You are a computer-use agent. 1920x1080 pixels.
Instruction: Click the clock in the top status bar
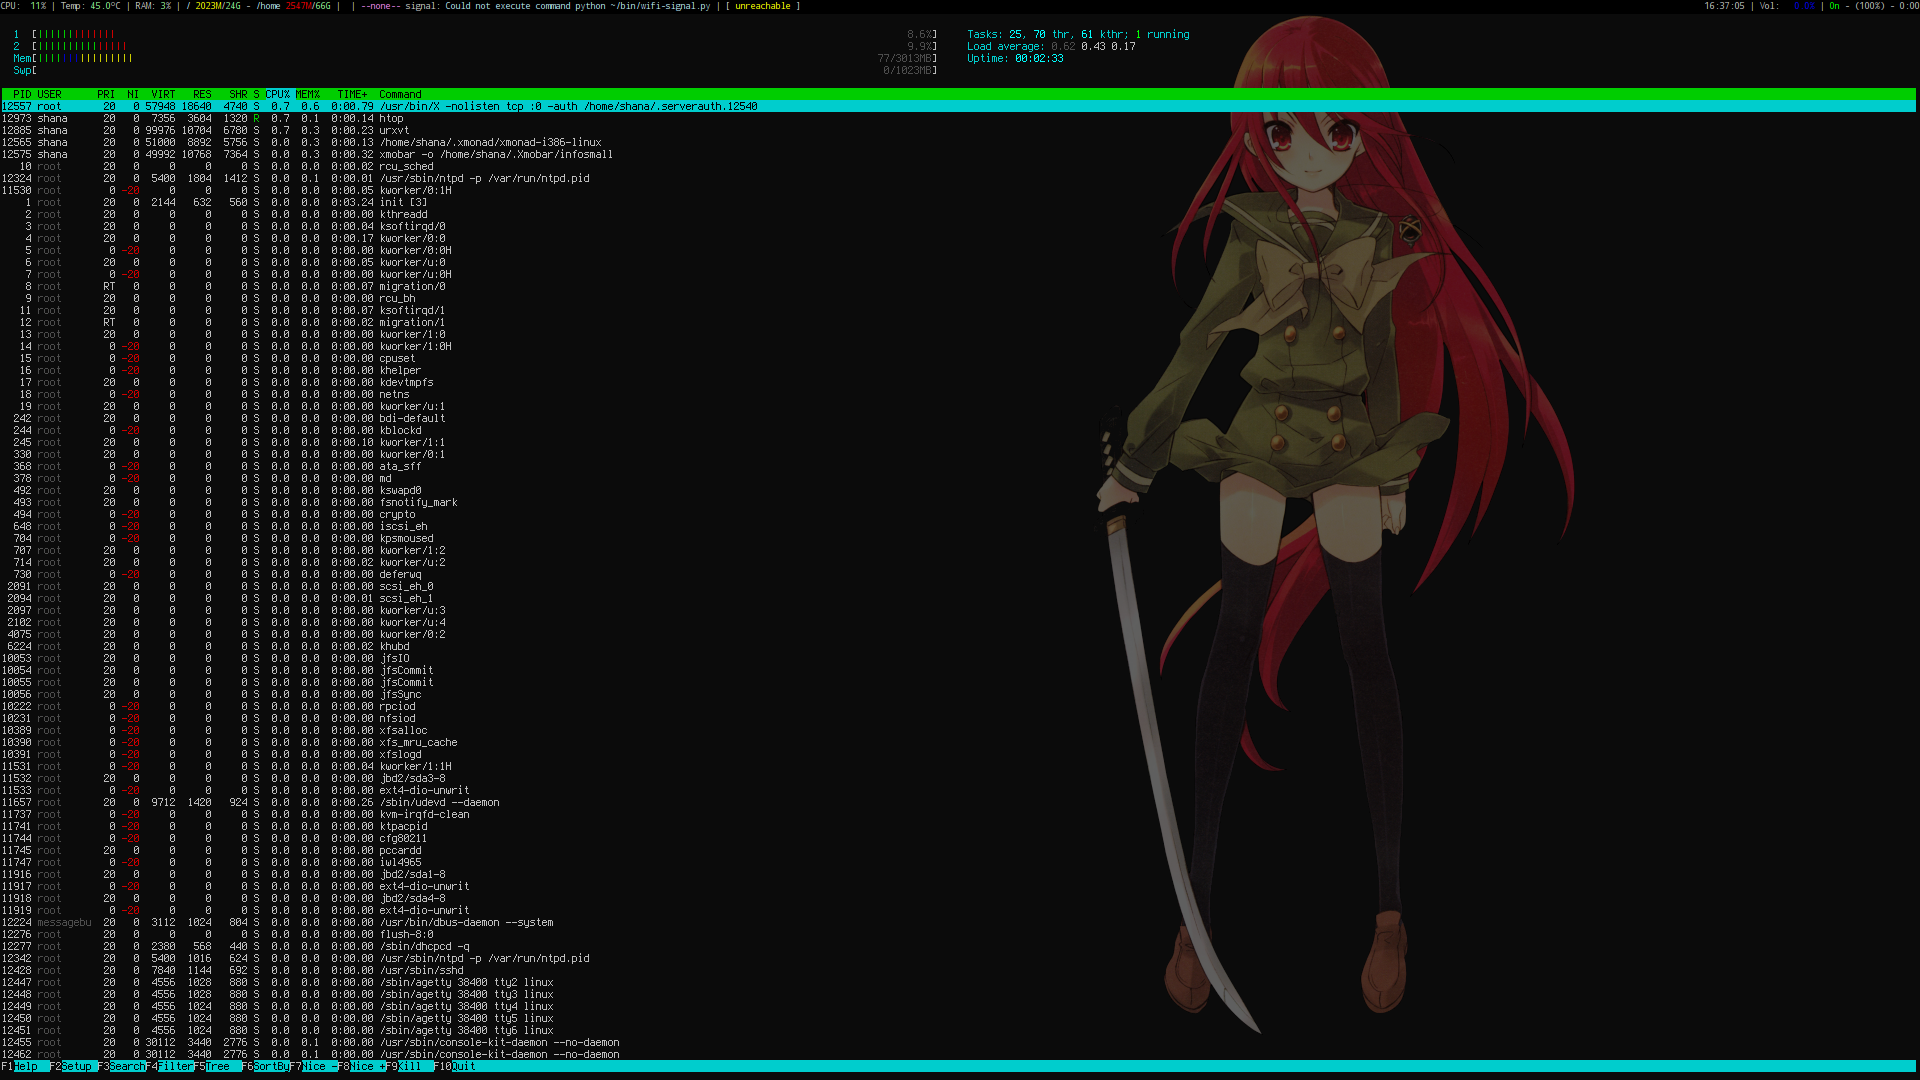1724,6
